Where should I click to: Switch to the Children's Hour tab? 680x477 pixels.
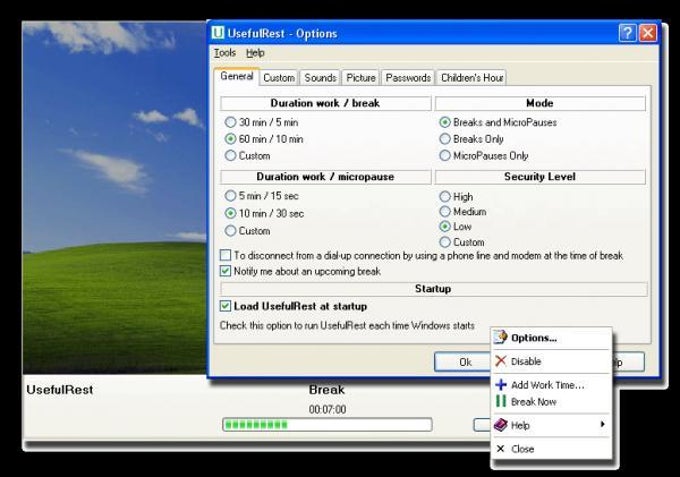click(472, 78)
